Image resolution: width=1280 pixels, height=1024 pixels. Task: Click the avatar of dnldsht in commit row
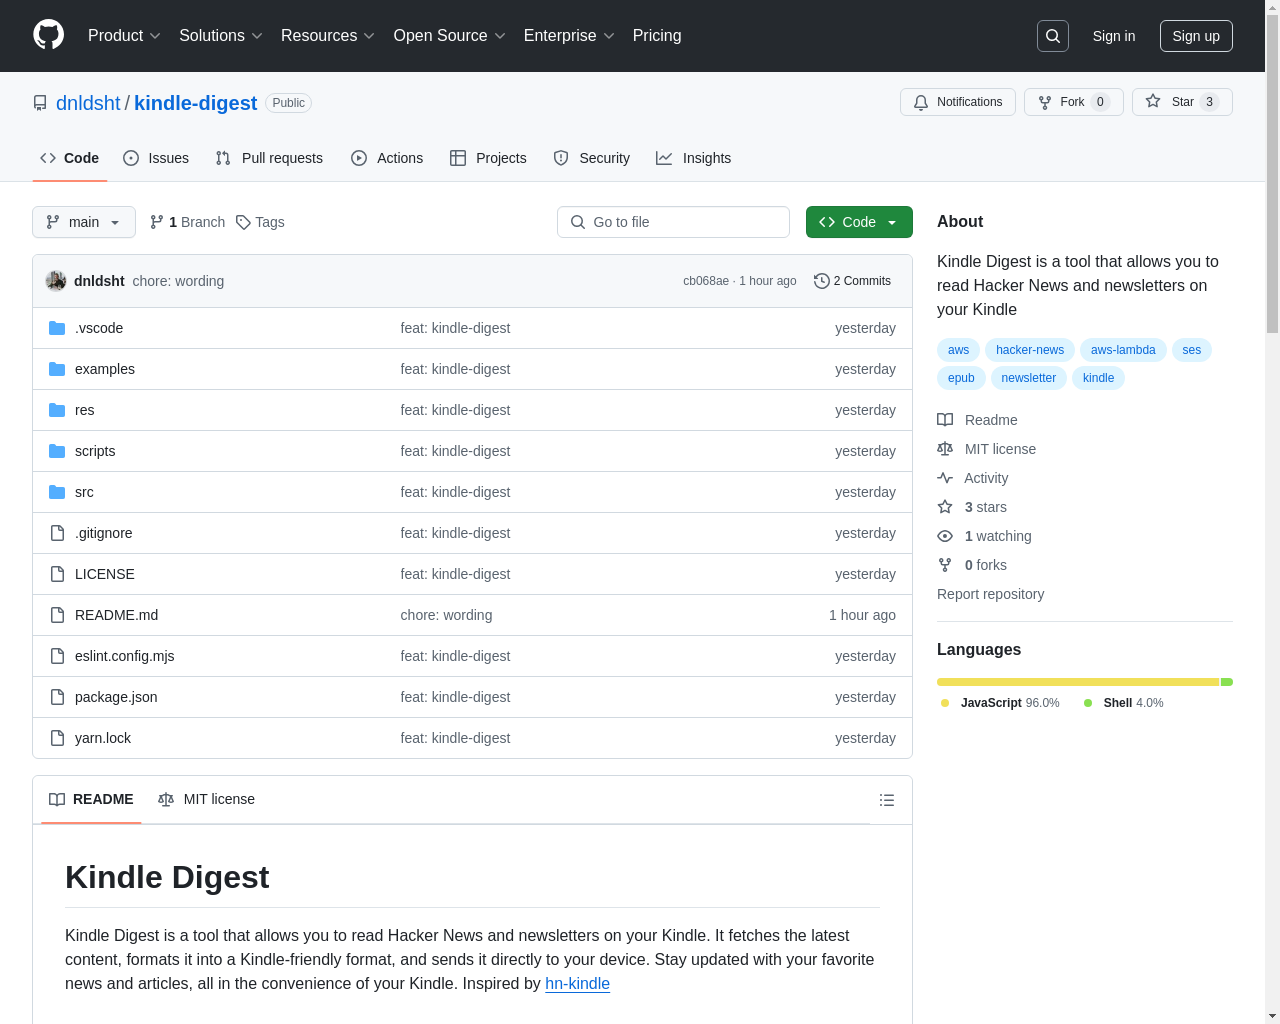tap(56, 281)
